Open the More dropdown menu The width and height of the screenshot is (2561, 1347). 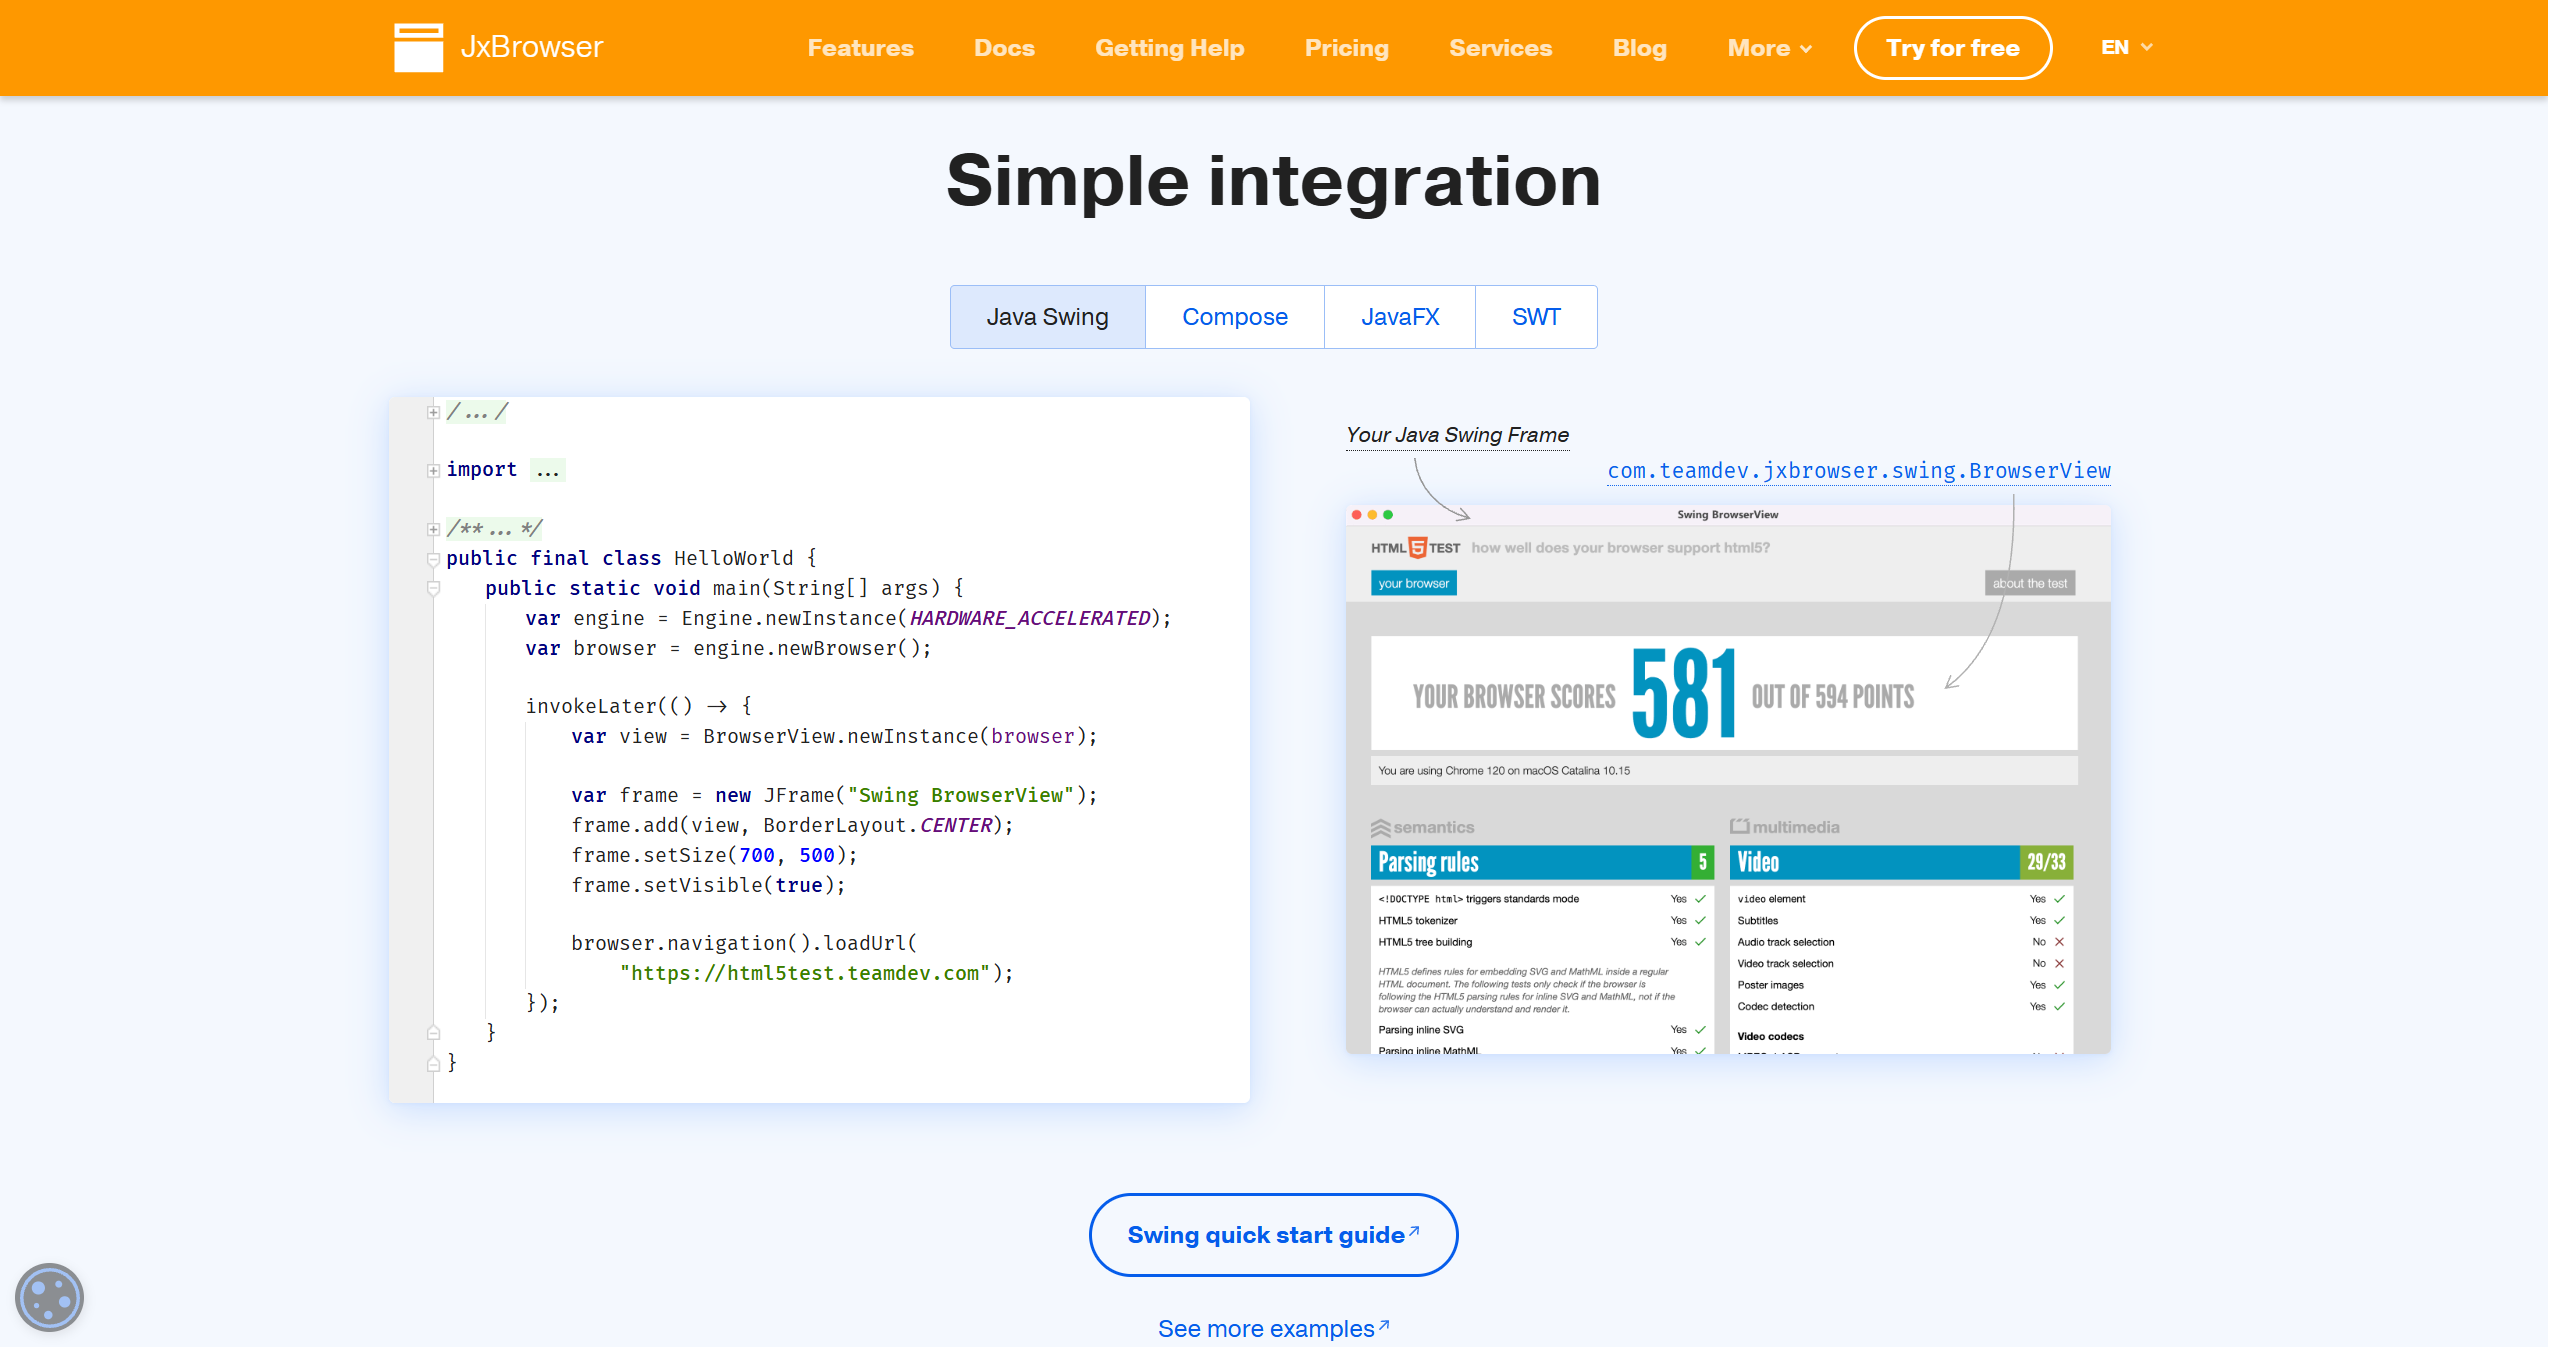1768,48
